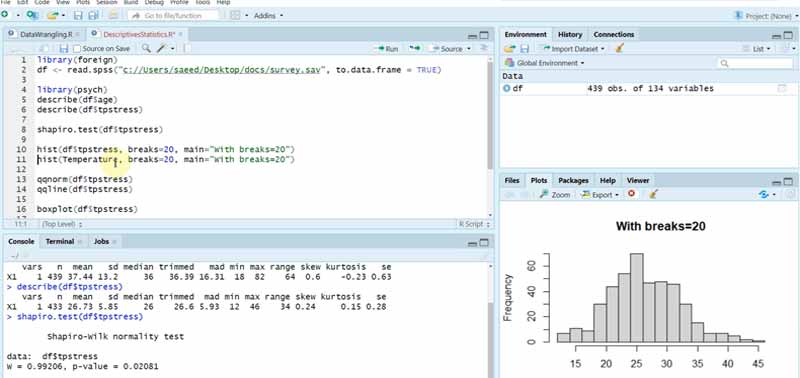Close the Jobs tab

click(114, 242)
